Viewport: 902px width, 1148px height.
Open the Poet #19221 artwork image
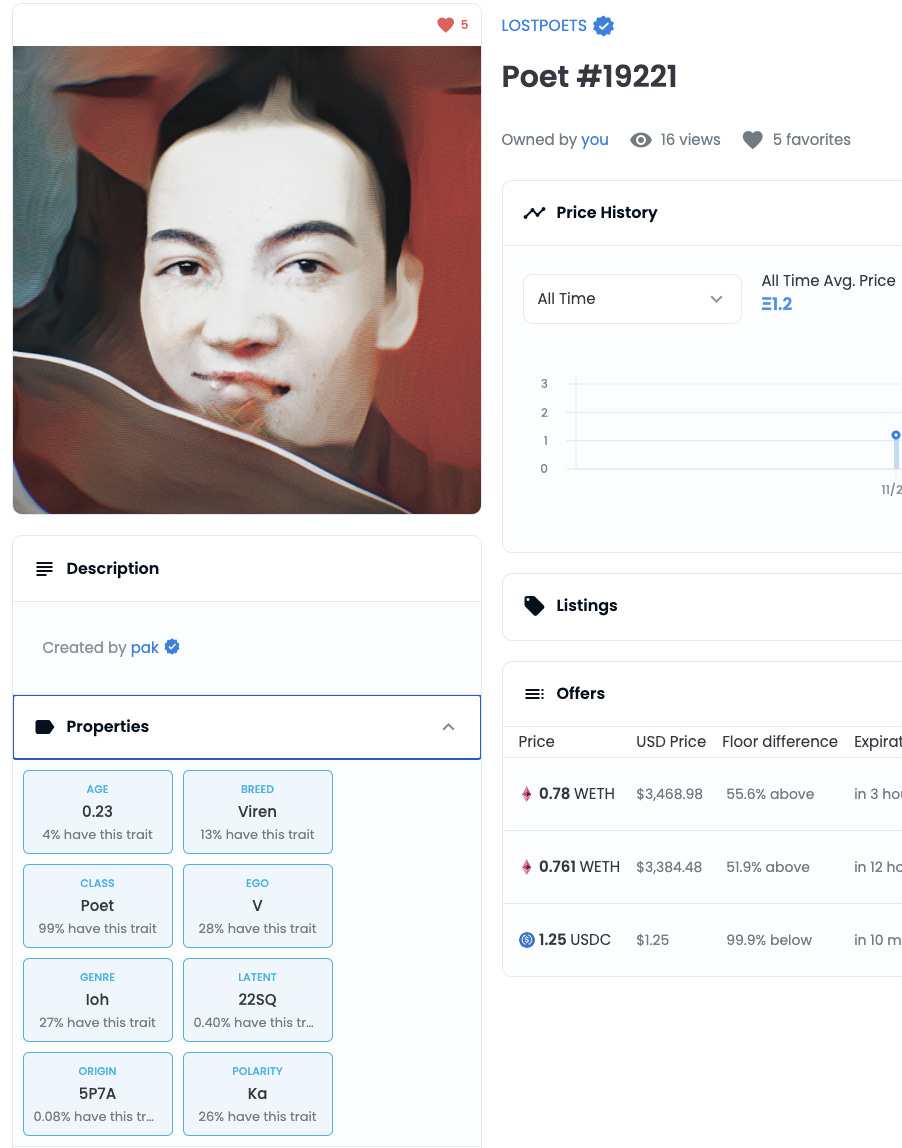(x=247, y=280)
